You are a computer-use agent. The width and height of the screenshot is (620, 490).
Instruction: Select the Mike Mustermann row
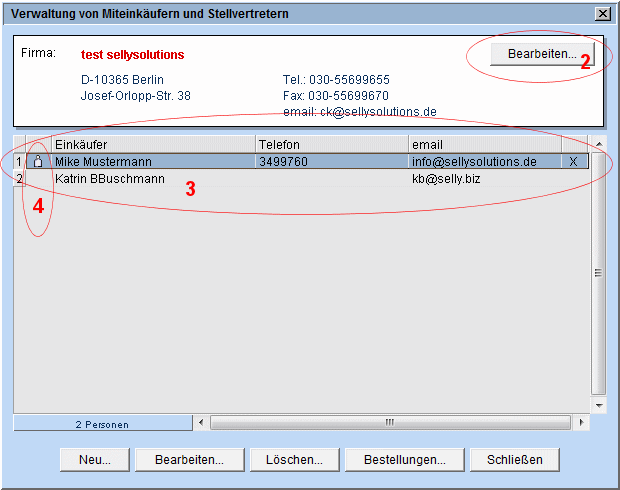(308, 161)
